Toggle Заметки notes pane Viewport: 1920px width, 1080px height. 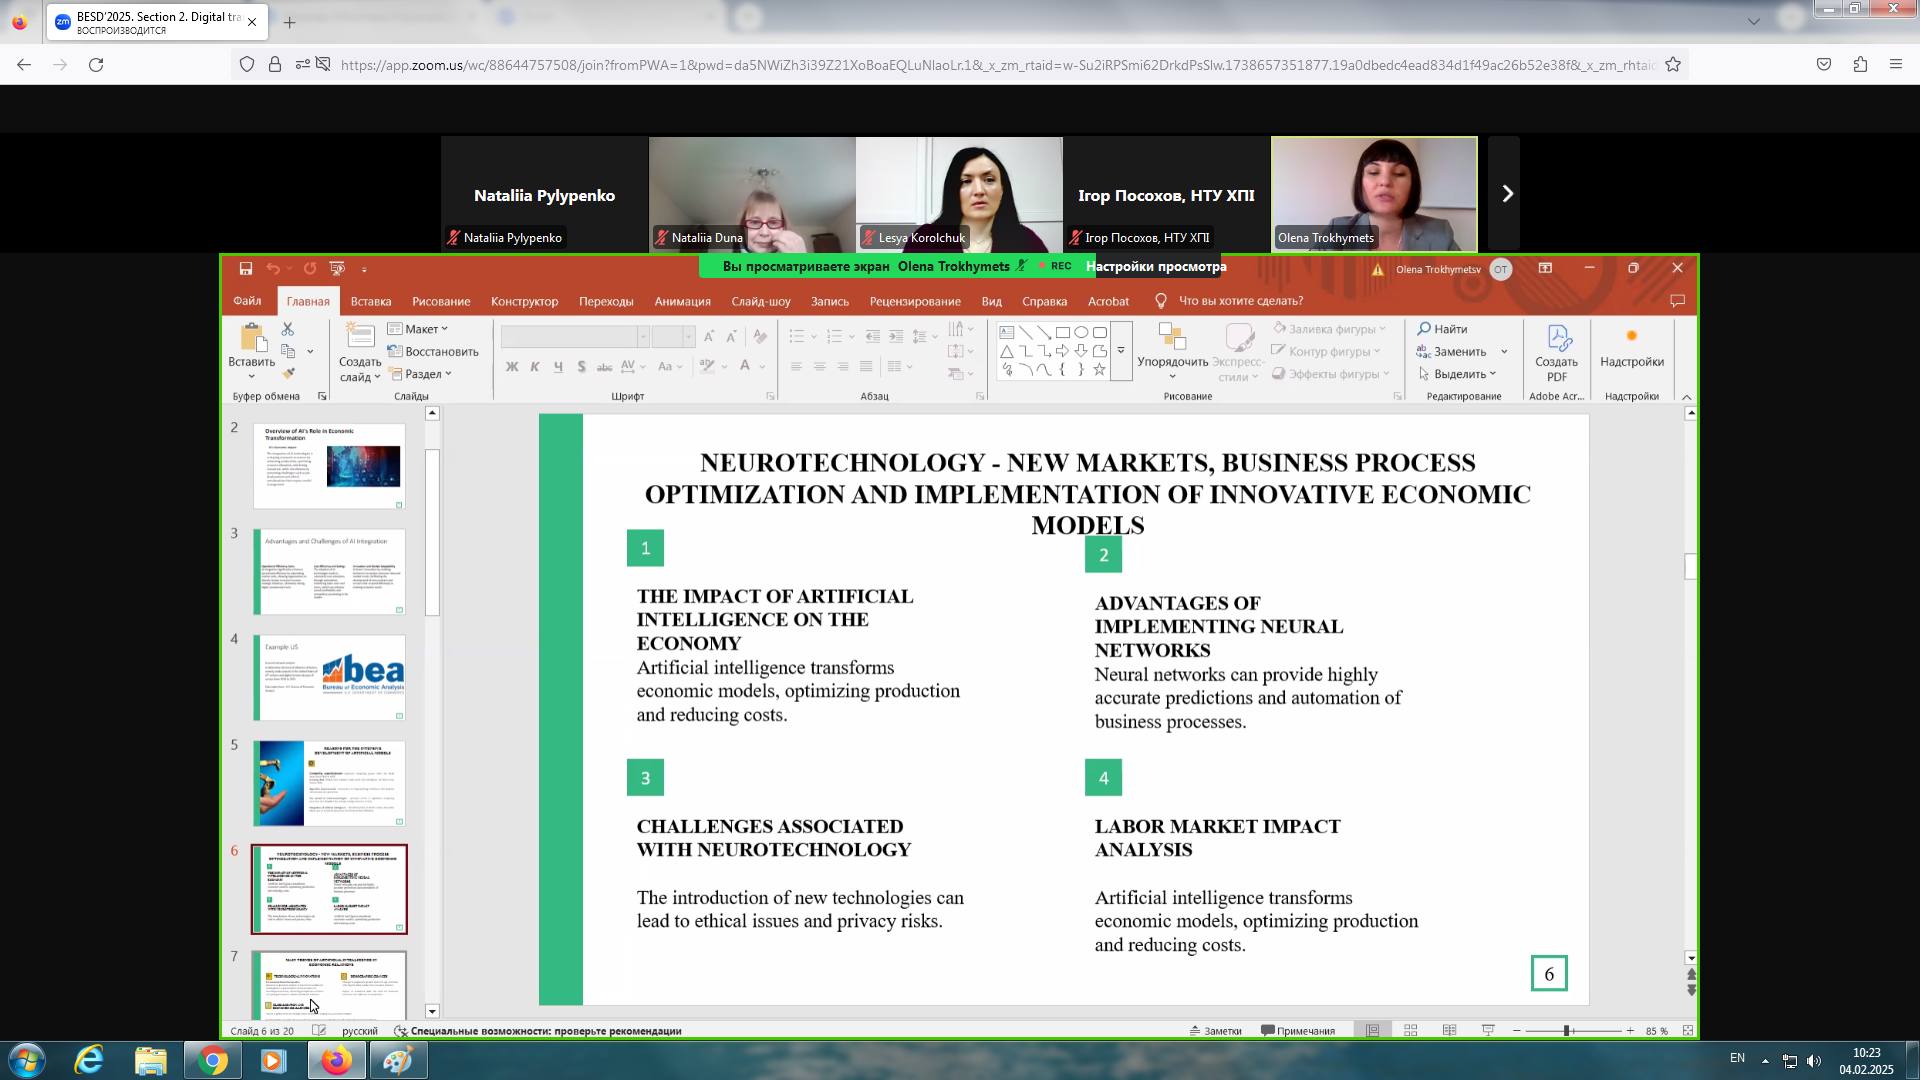coord(1215,1031)
